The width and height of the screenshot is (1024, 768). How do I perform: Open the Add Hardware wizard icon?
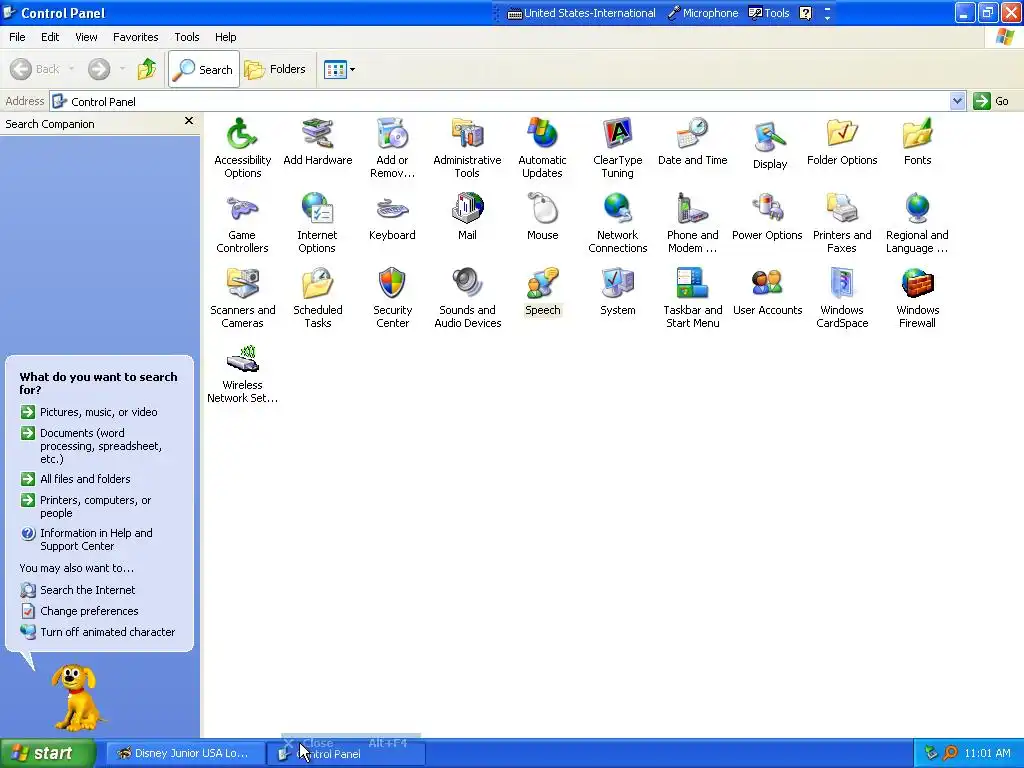pyautogui.click(x=317, y=141)
